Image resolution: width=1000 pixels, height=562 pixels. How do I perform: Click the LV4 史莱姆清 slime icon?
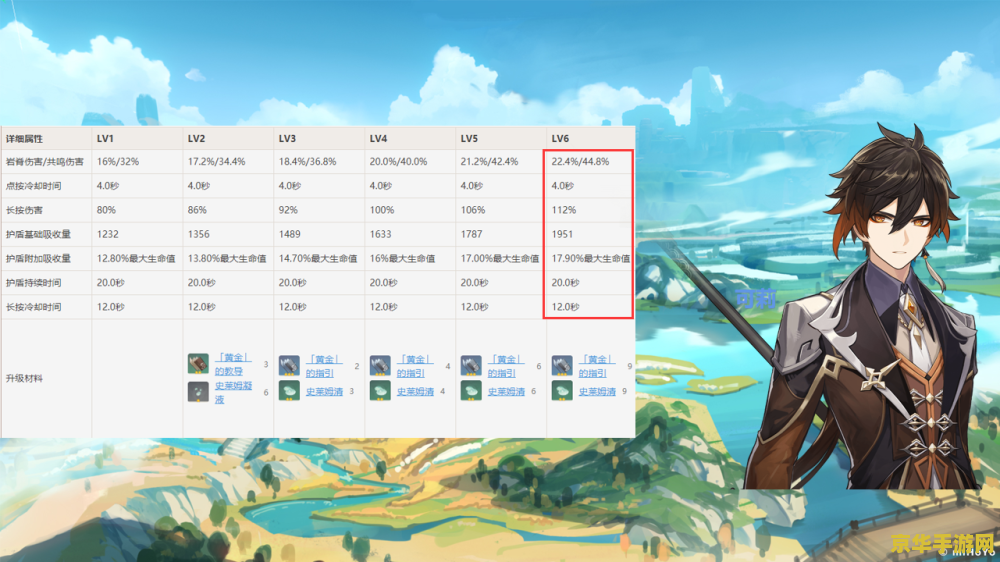click(x=380, y=390)
